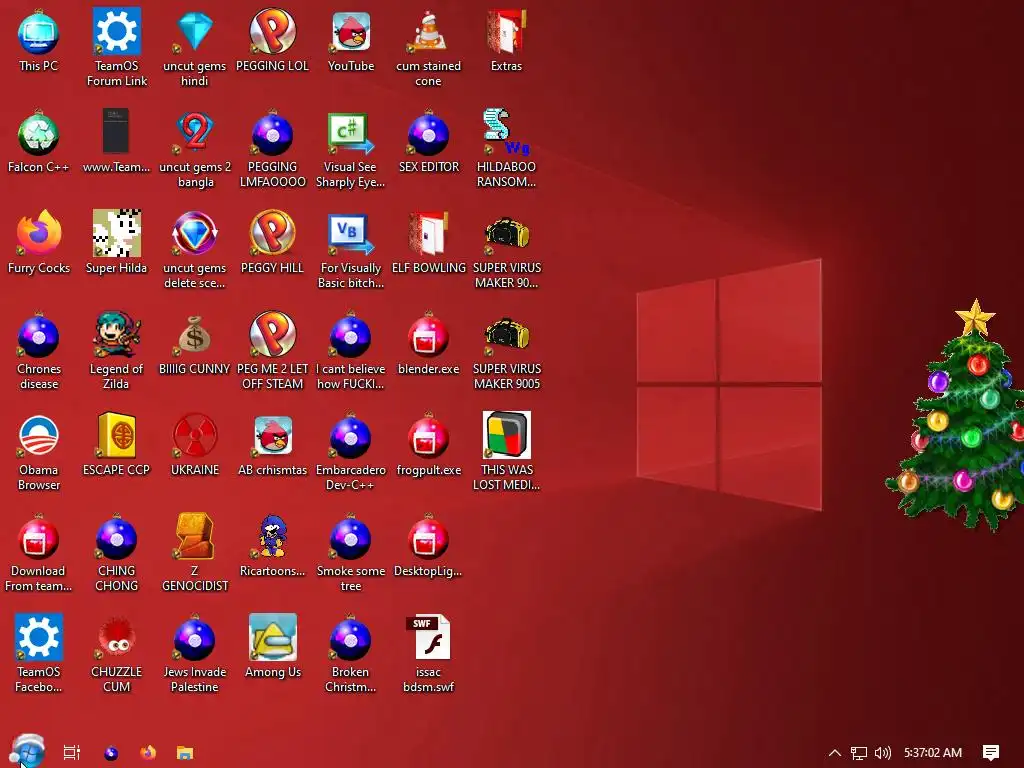The width and height of the screenshot is (1024, 768).
Task: Select the uncut gems hindi icon
Action: (195, 47)
